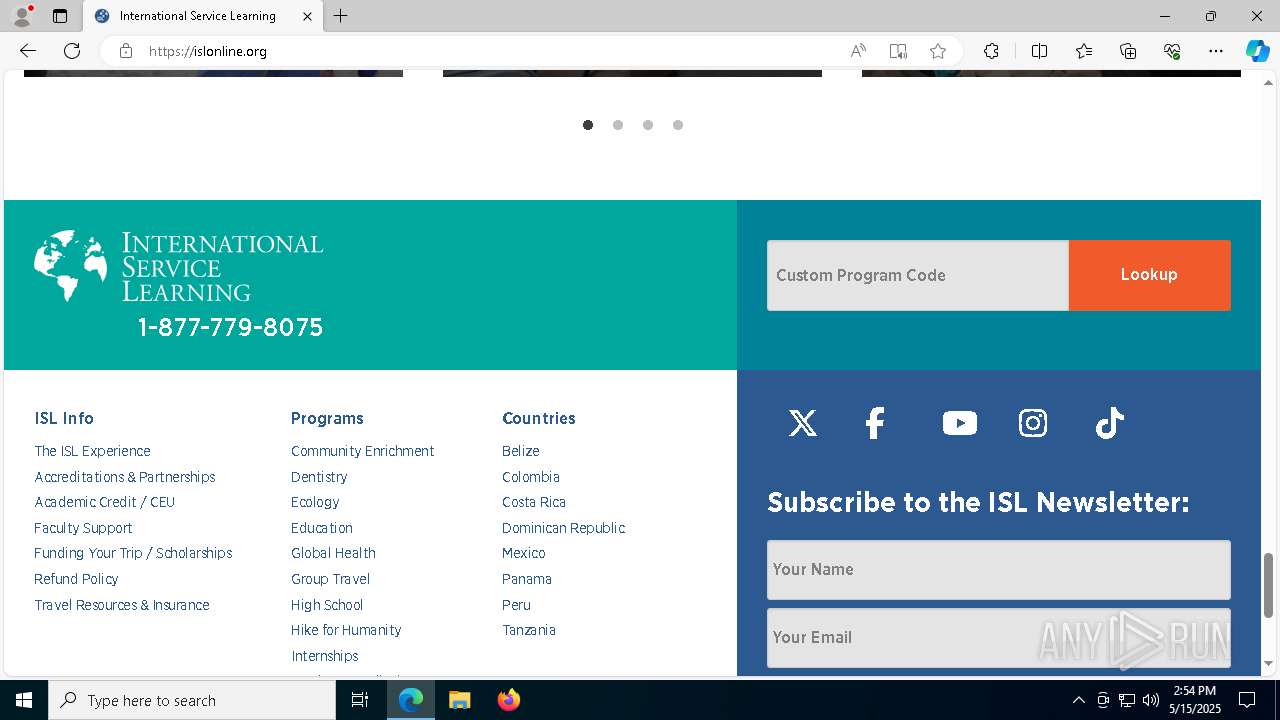This screenshot has height=720, width=1280.
Task: View site information lock icon
Action: click(126, 51)
